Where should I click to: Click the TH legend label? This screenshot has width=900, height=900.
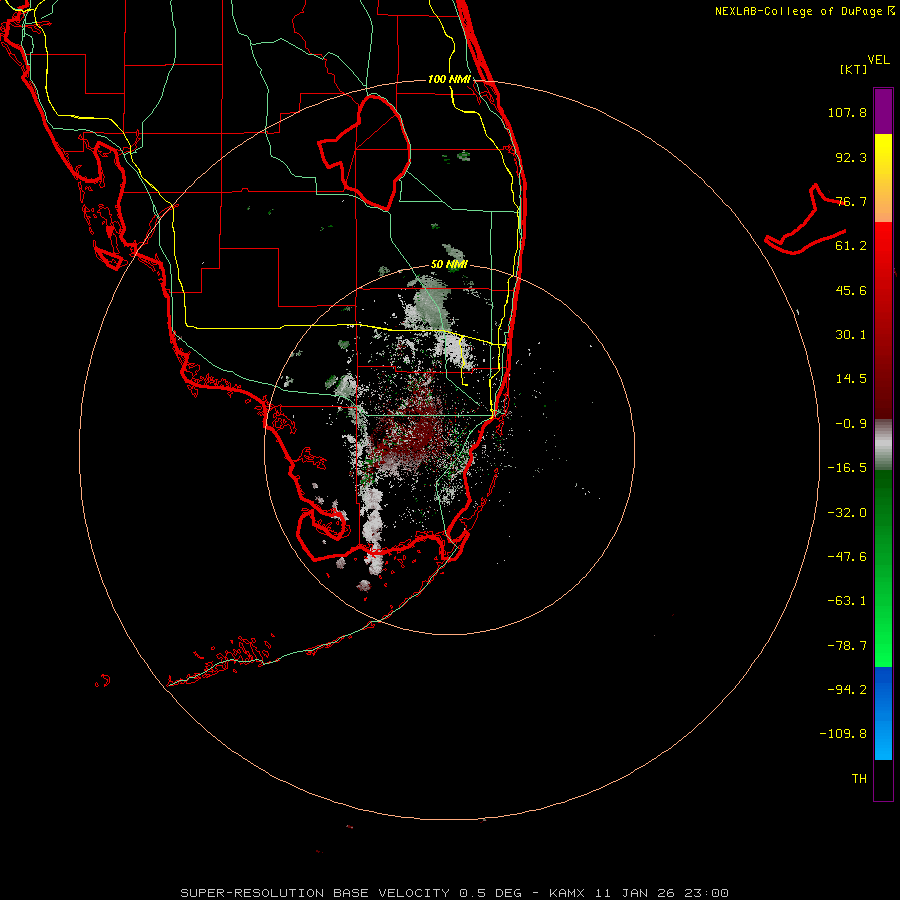click(859, 779)
